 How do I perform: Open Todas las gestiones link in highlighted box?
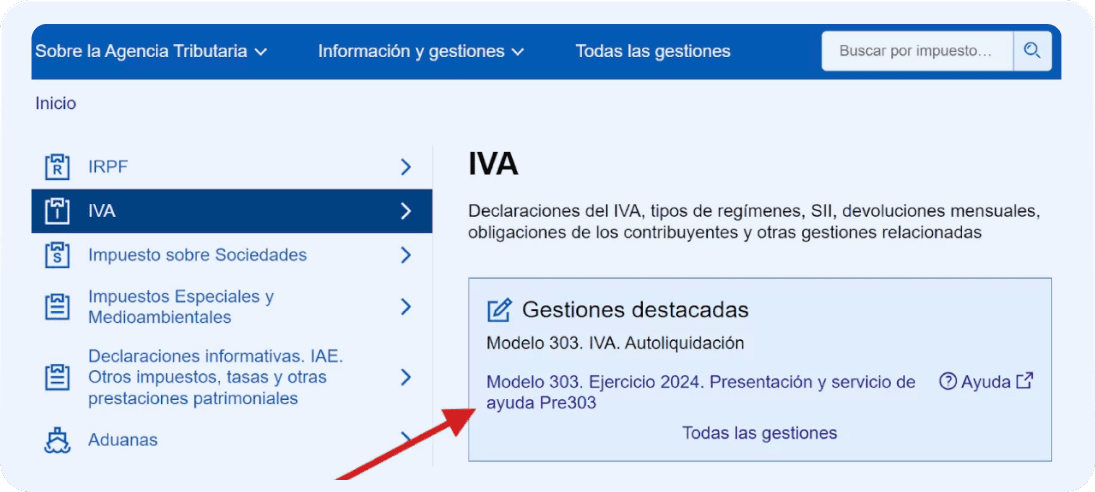pyautogui.click(x=760, y=433)
